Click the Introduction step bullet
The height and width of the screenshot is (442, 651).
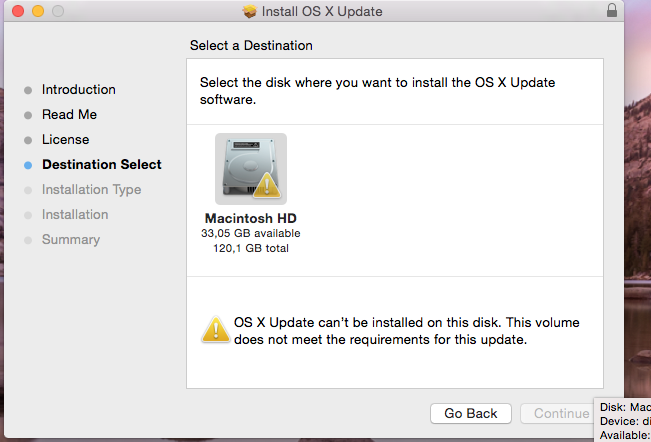[28, 90]
